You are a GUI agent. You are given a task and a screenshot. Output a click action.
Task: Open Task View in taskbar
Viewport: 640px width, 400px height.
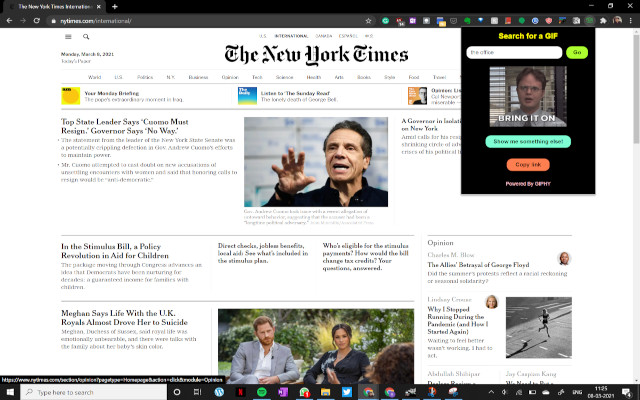tap(198, 392)
